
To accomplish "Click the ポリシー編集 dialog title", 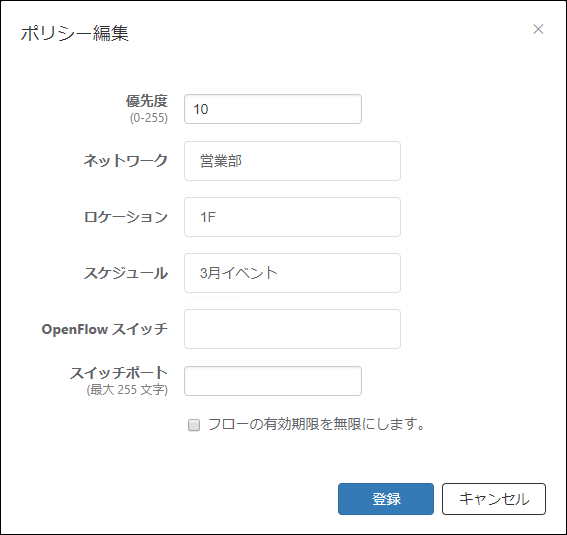I will pyautogui.click(x=74, y=33).
